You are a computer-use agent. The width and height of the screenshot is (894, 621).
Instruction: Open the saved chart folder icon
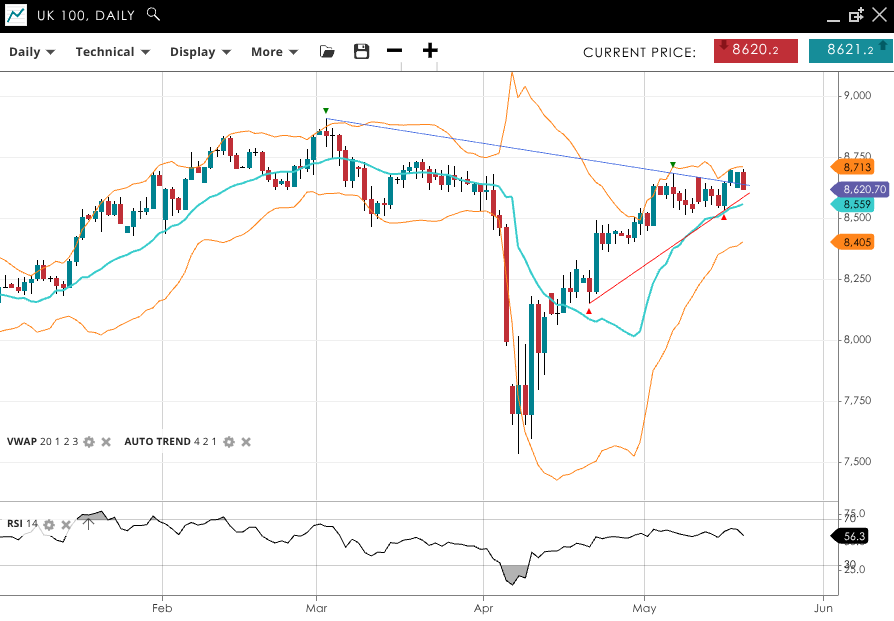point(327,51)
